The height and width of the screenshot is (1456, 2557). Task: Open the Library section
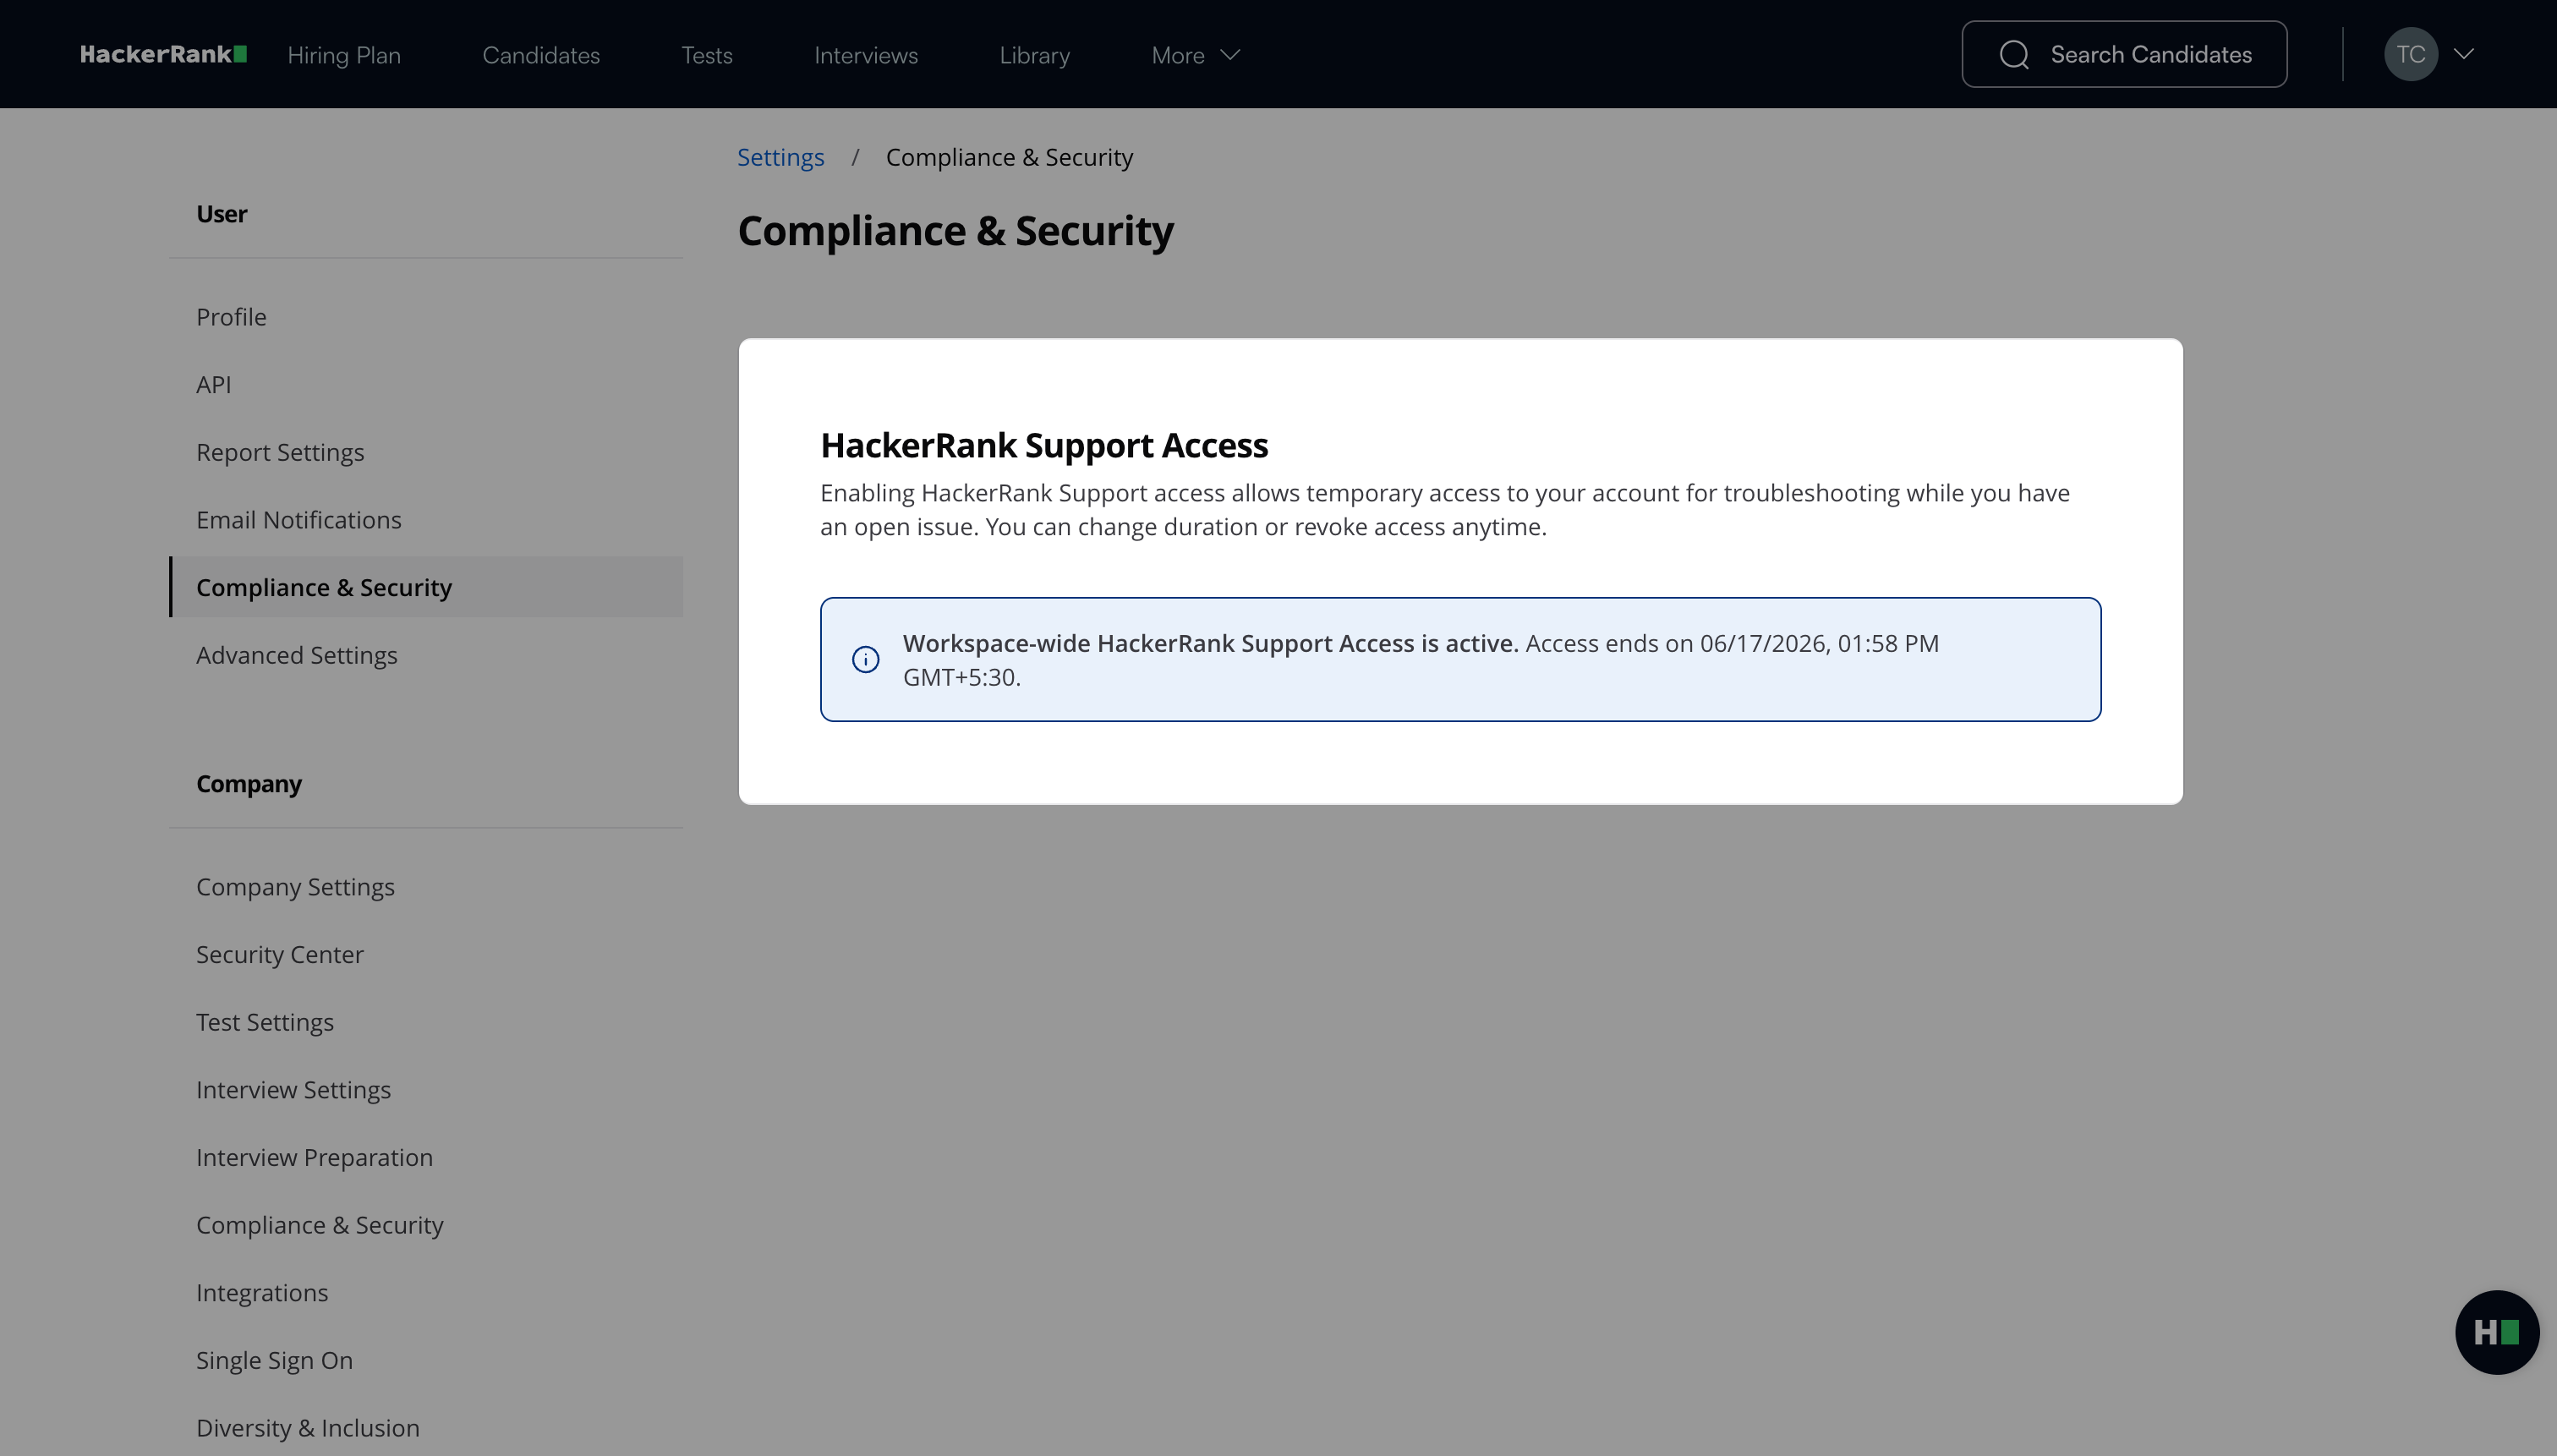point(1035,55)
